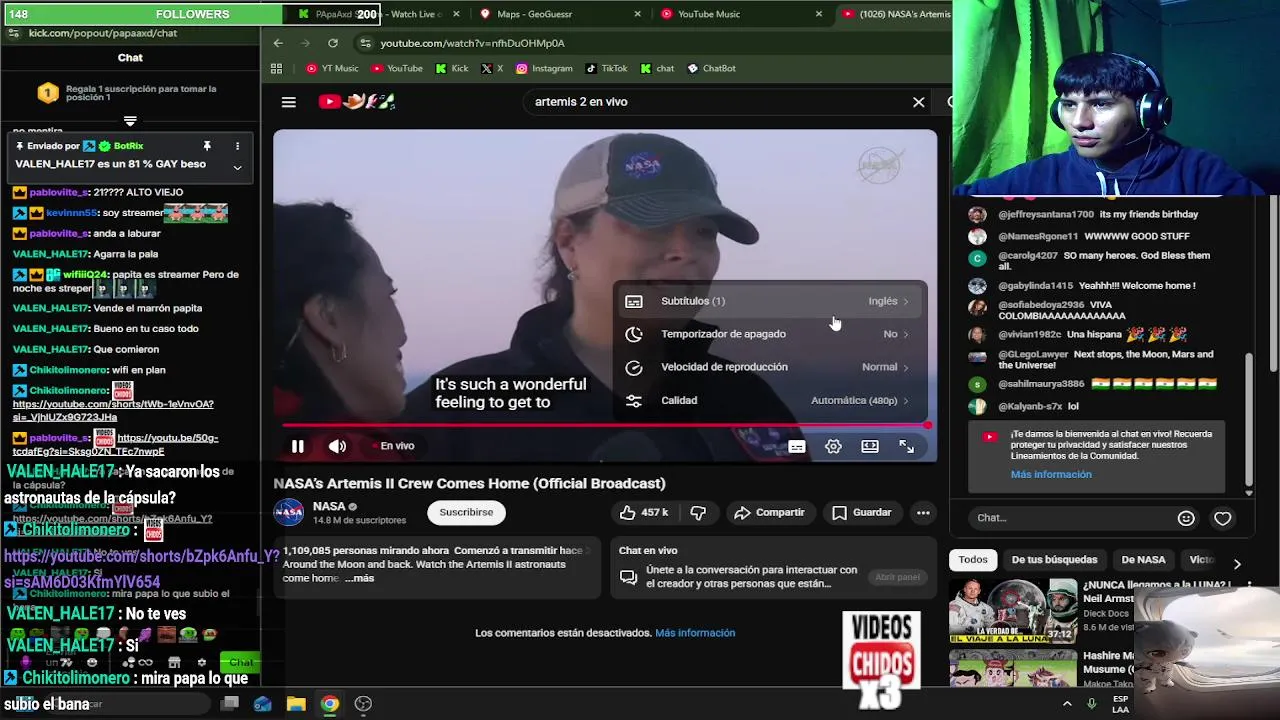Expand the 'No' chevron in sleep timer row
Image resolution: width=1280 pixels, height=720 pixels.
906,334
